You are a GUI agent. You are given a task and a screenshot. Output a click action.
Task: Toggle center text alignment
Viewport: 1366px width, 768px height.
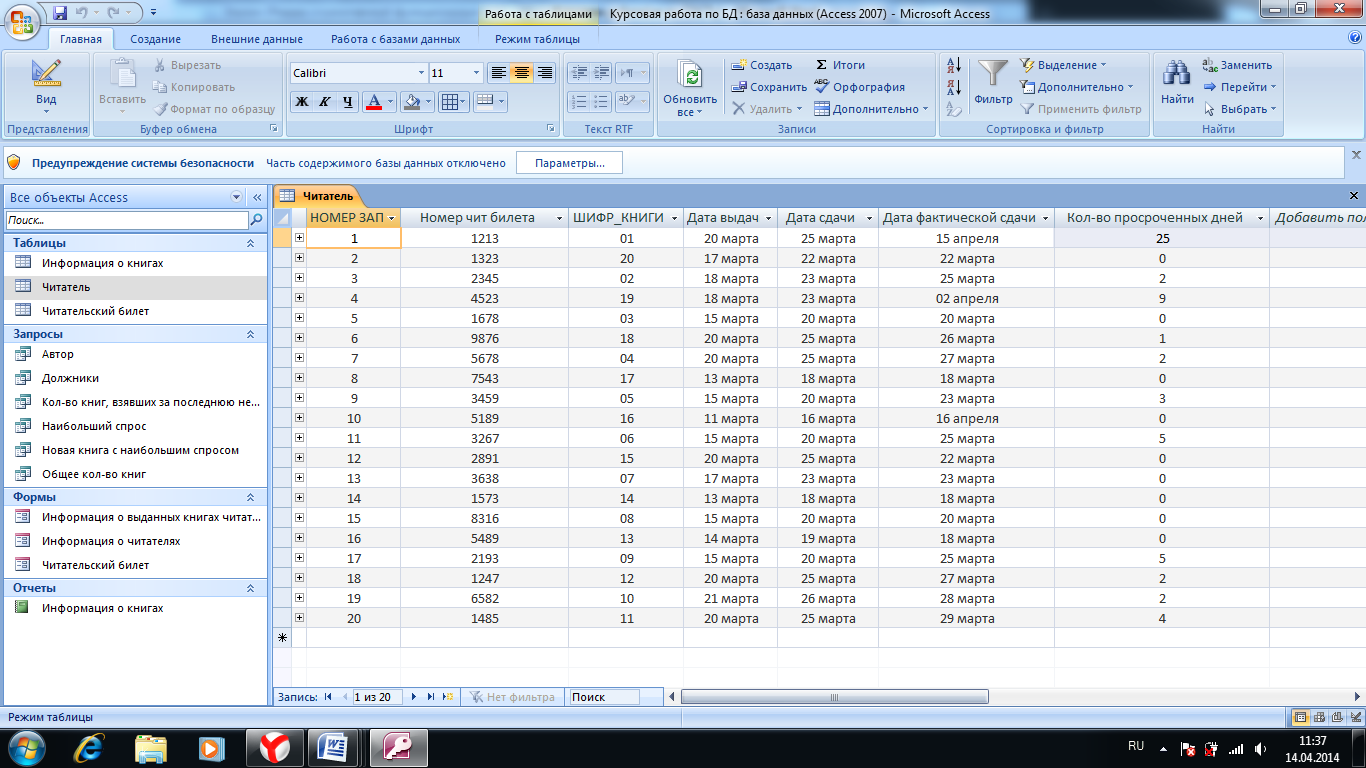click(x=521, y=73)
